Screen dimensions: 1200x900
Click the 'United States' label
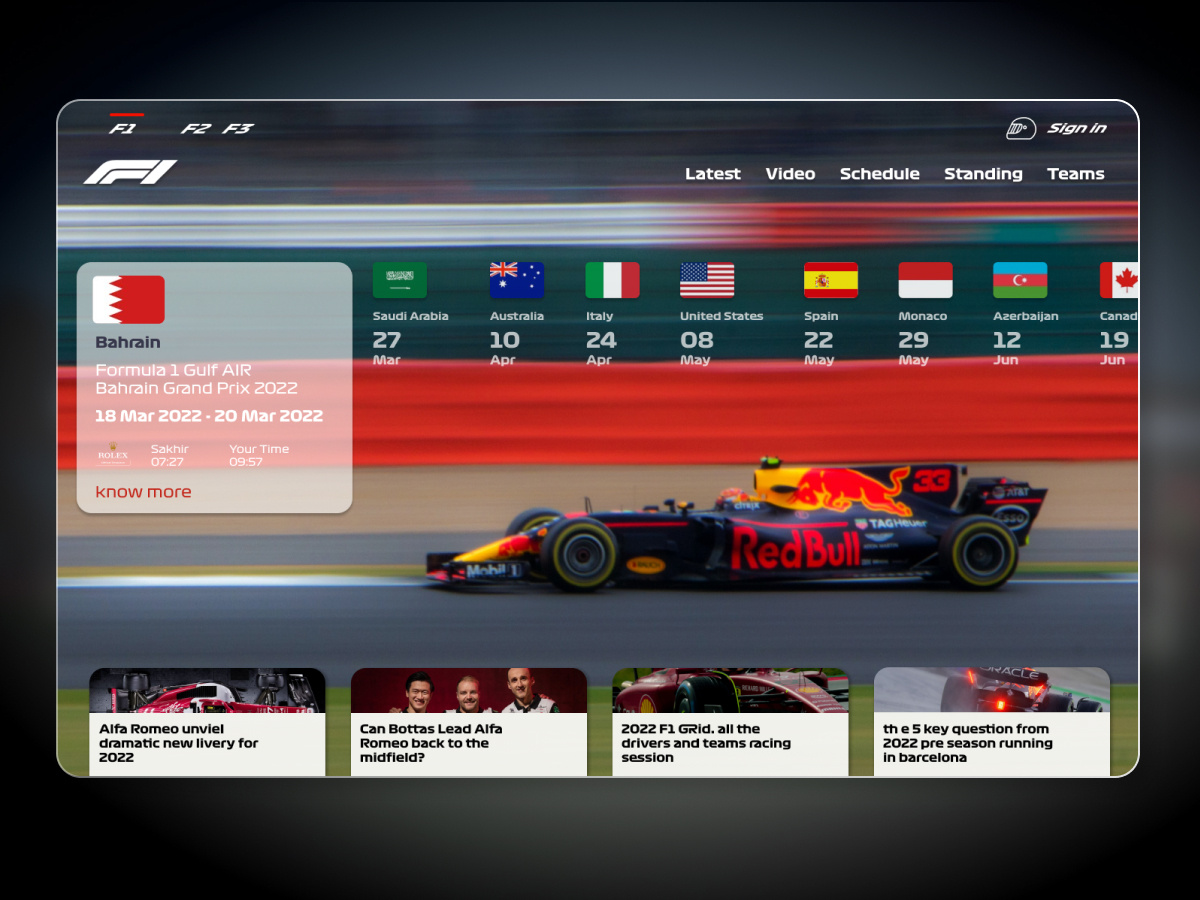[721, 316]
